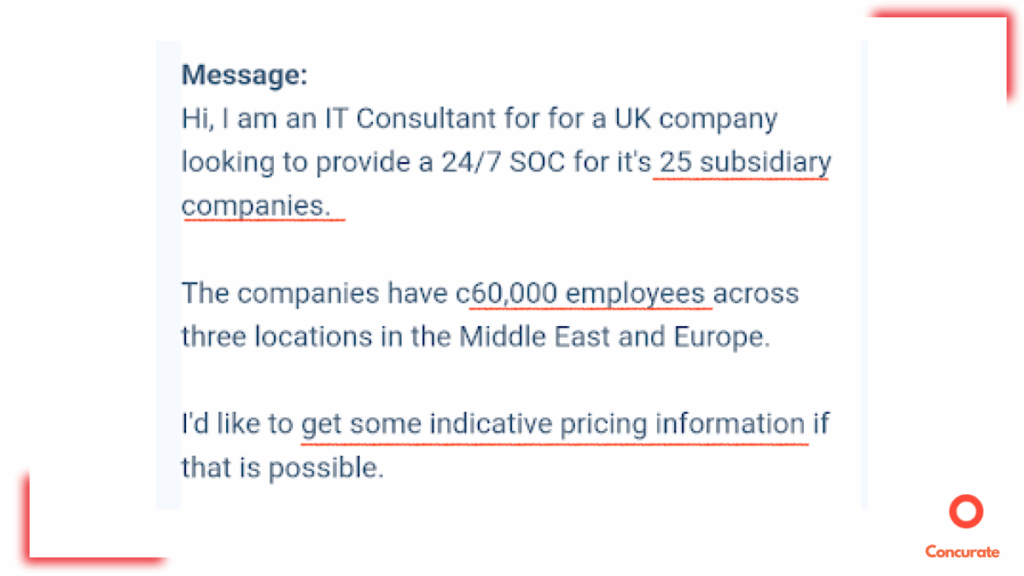Click the underlined word "companies."
Screen dimensions: 1024x576
pyautogui.click(x=256, y=206)
